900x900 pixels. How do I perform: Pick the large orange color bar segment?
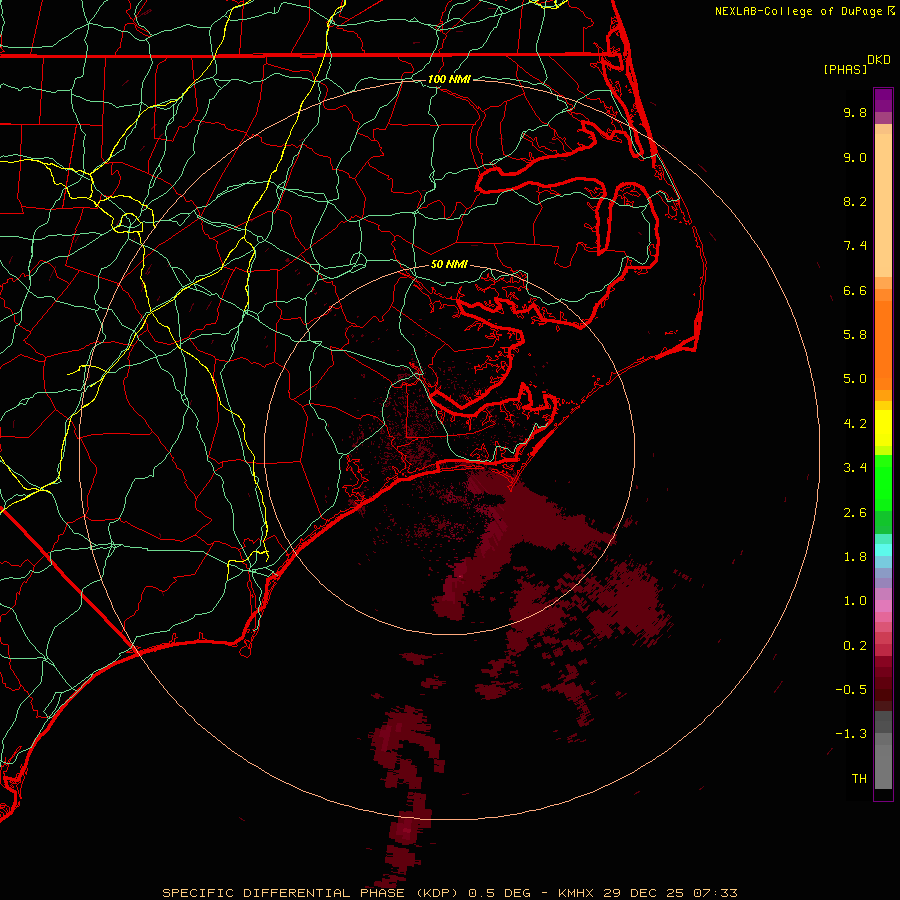click(883, 345)
